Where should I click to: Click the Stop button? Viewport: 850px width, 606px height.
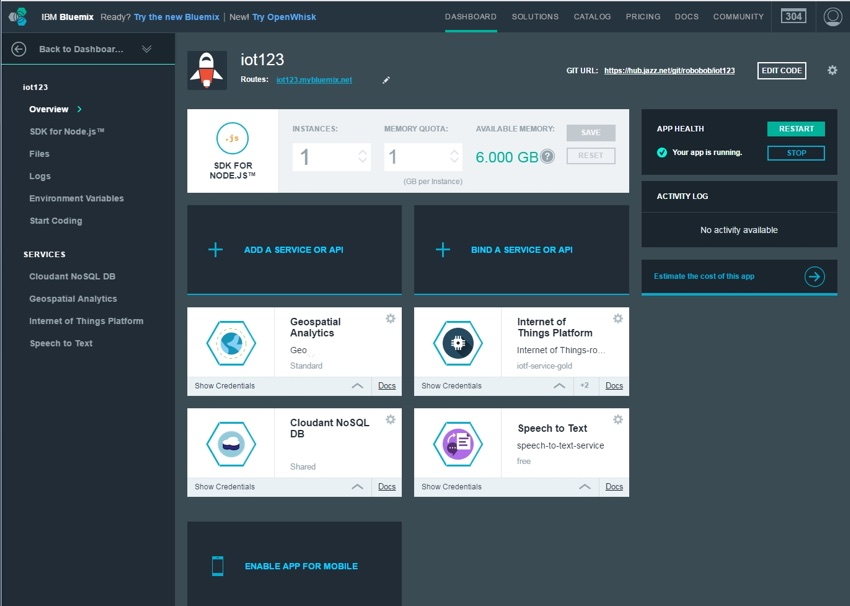(796, 153)
